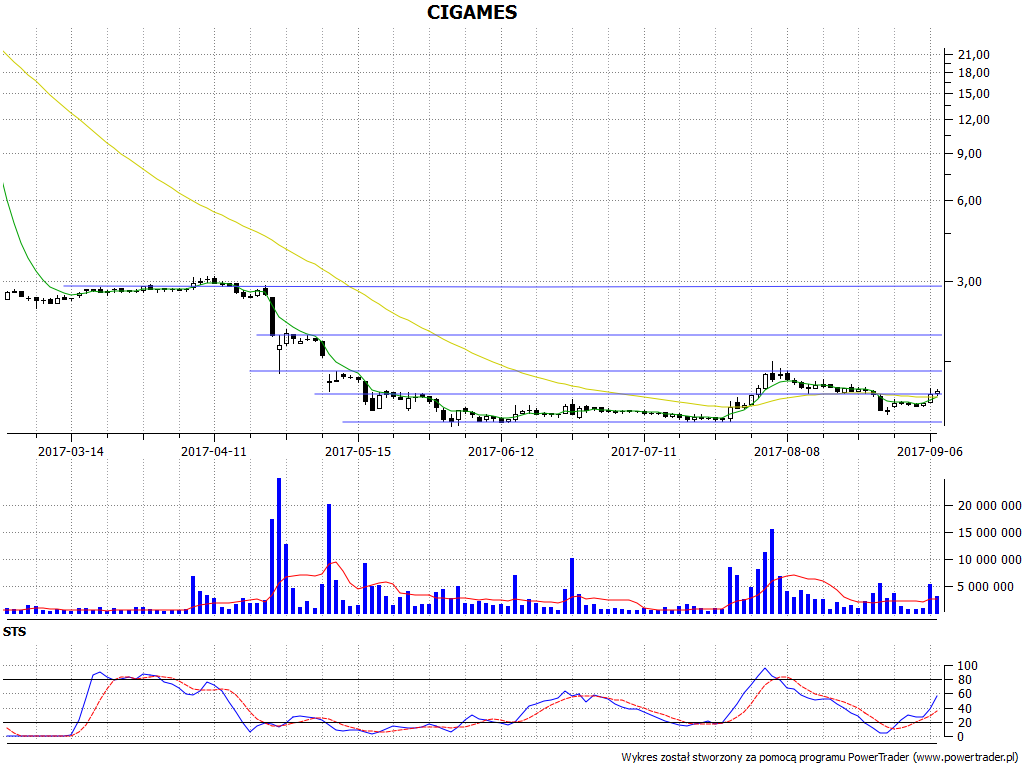The image size is (1024, 768).
Task: Click the 15 000 000 volume label
Action: pyautogui.click(x=989, y=533)
